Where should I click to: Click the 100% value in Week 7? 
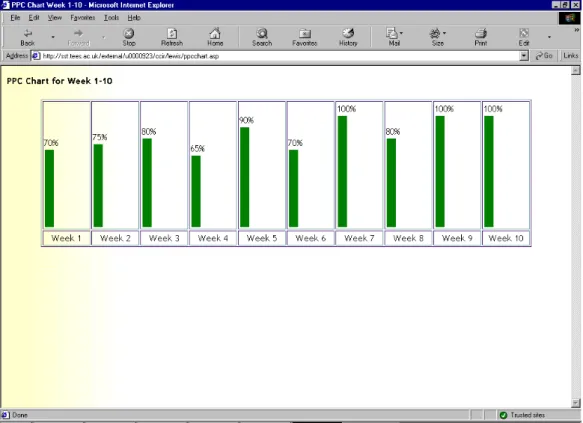pos(347,109)
